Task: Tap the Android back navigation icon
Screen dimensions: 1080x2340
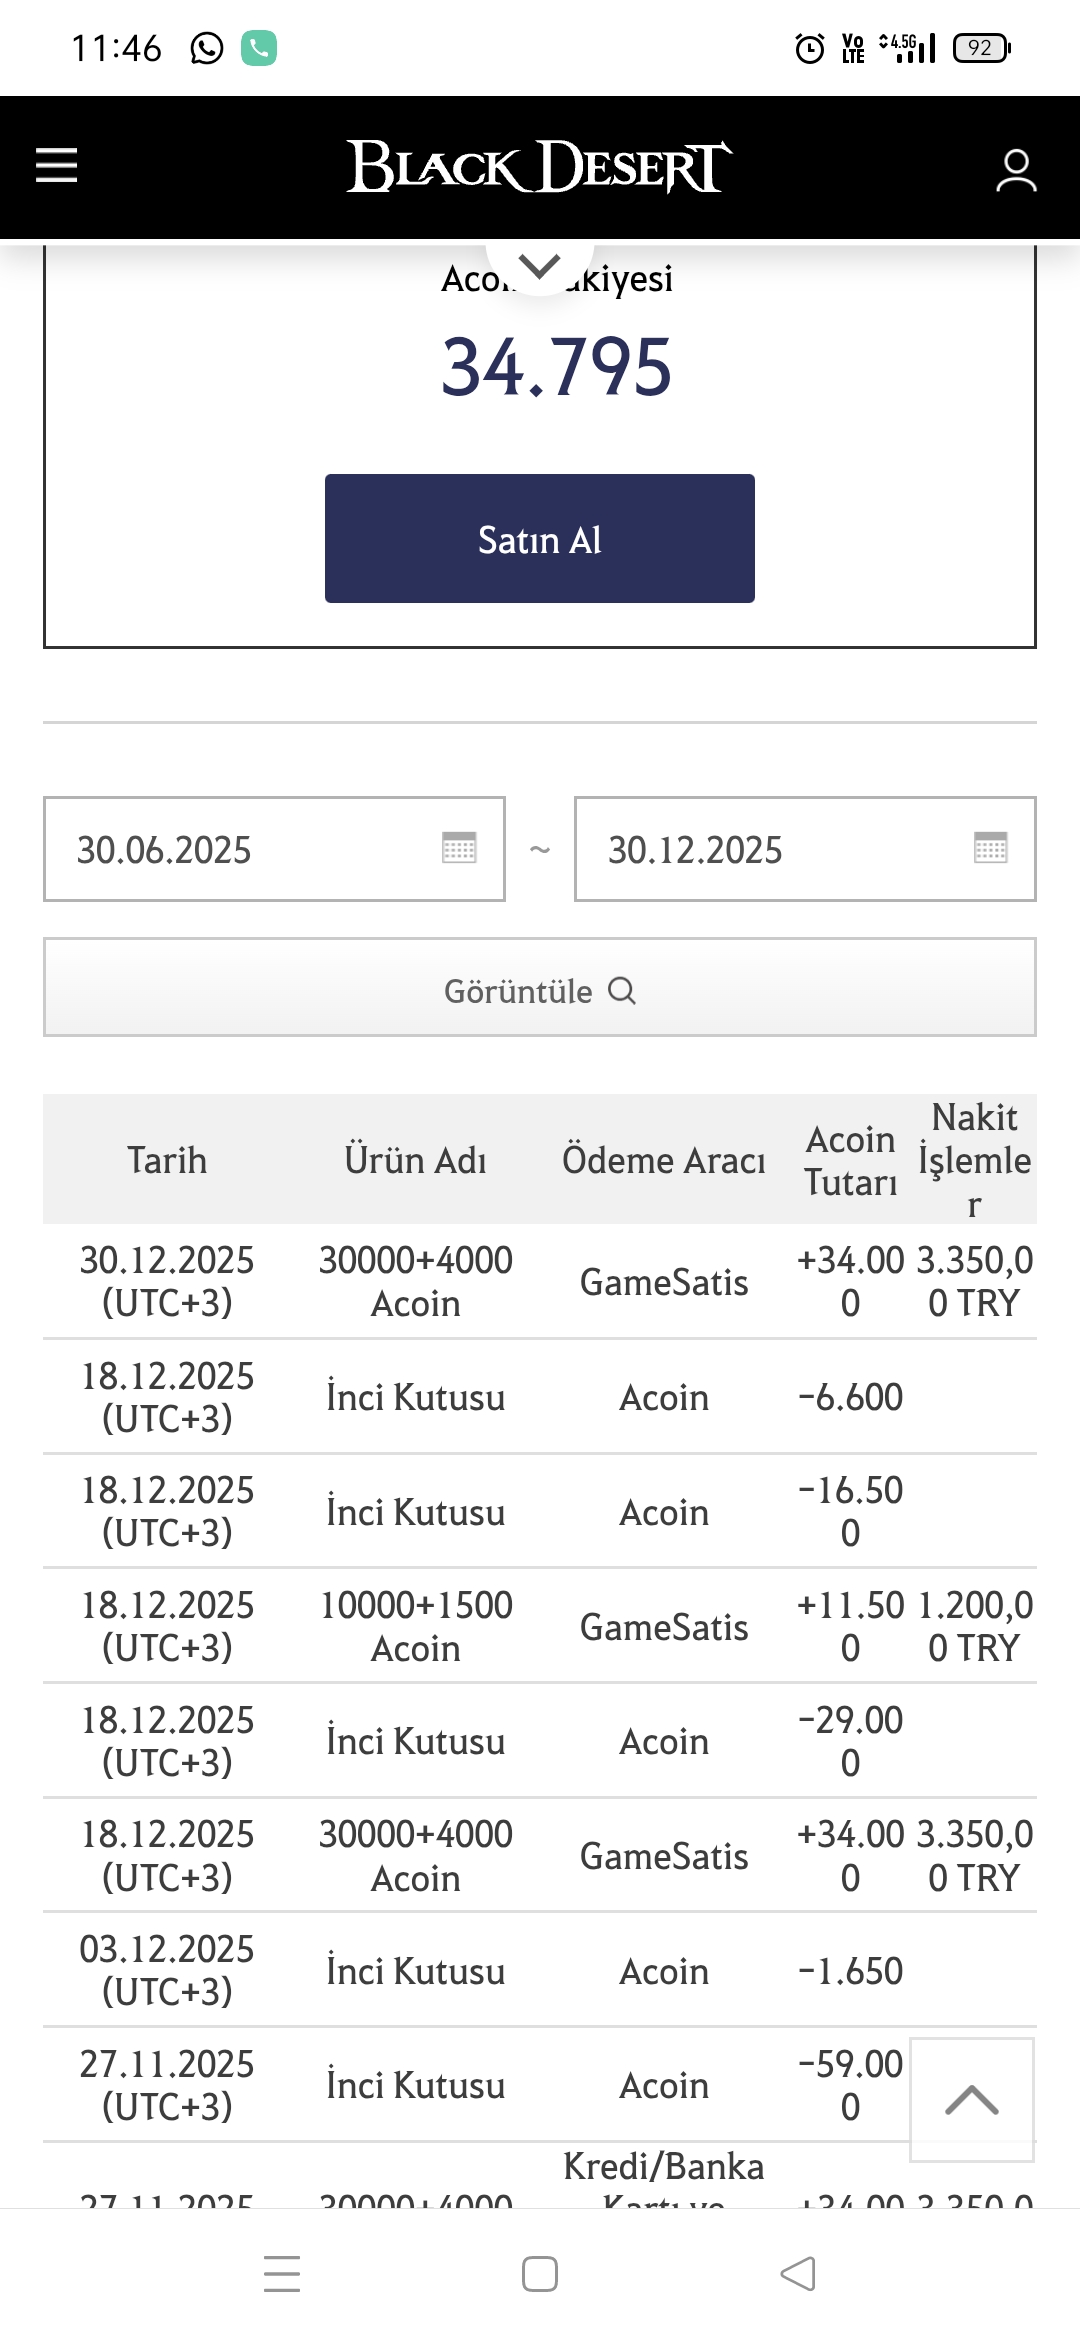Action: [x=798, y=2273]
